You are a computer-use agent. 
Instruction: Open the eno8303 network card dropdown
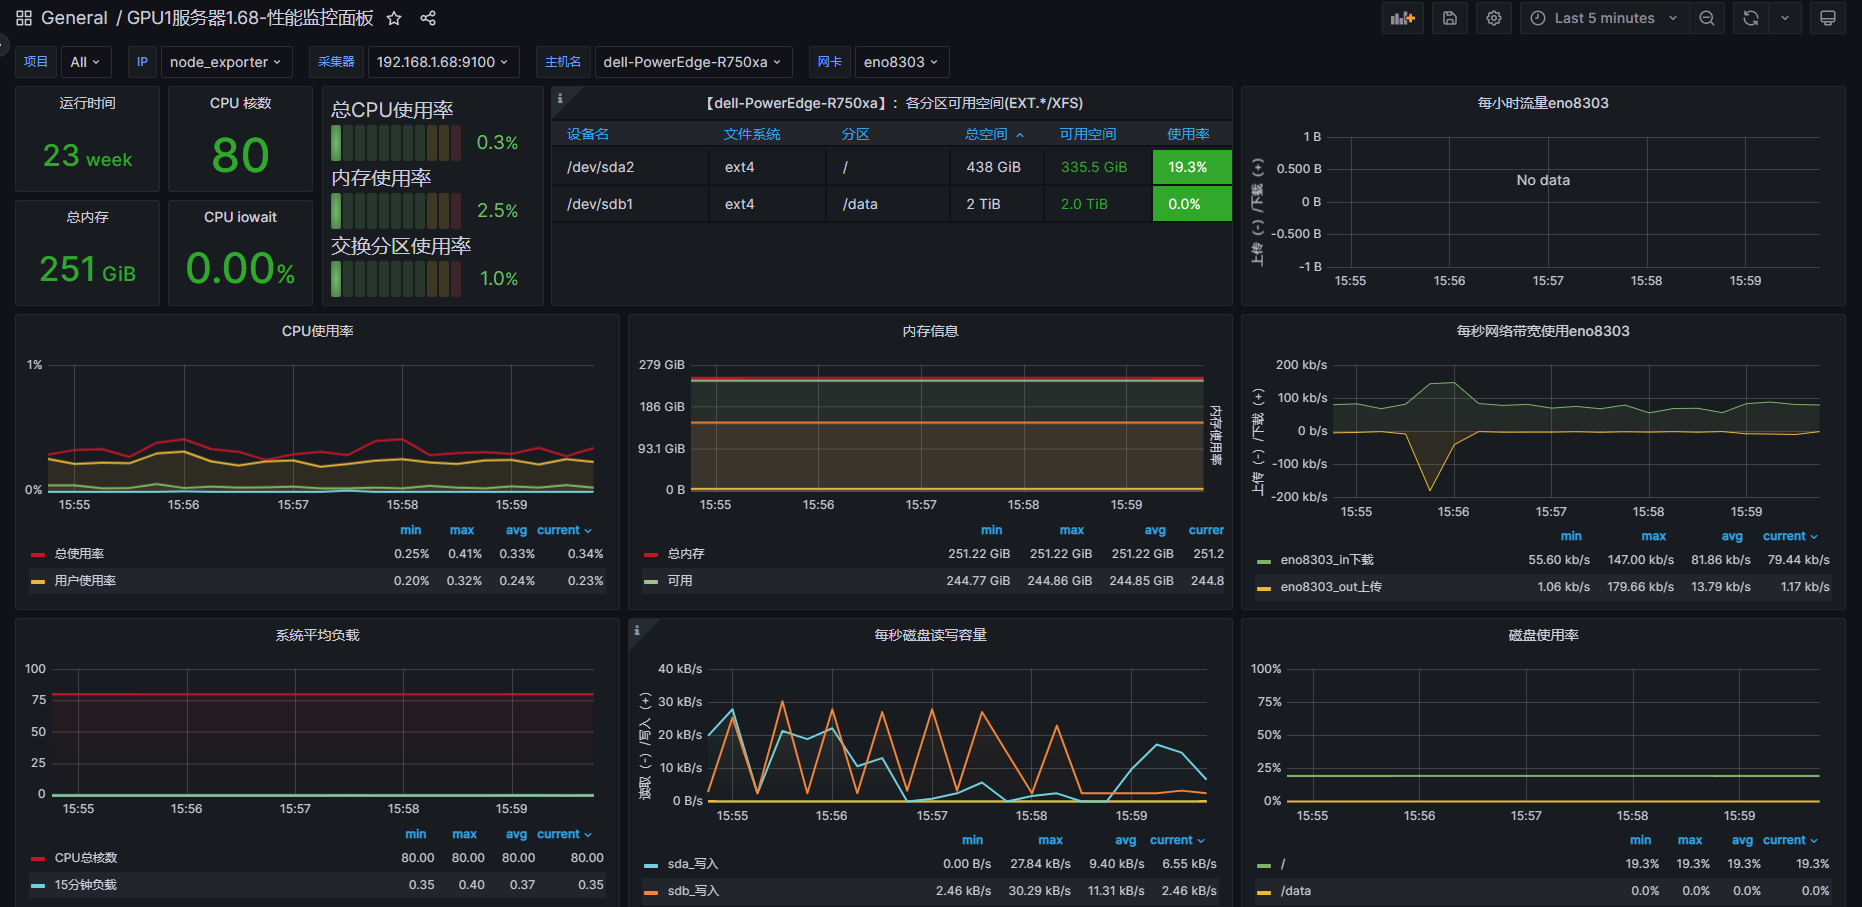[x=902, y=62]
